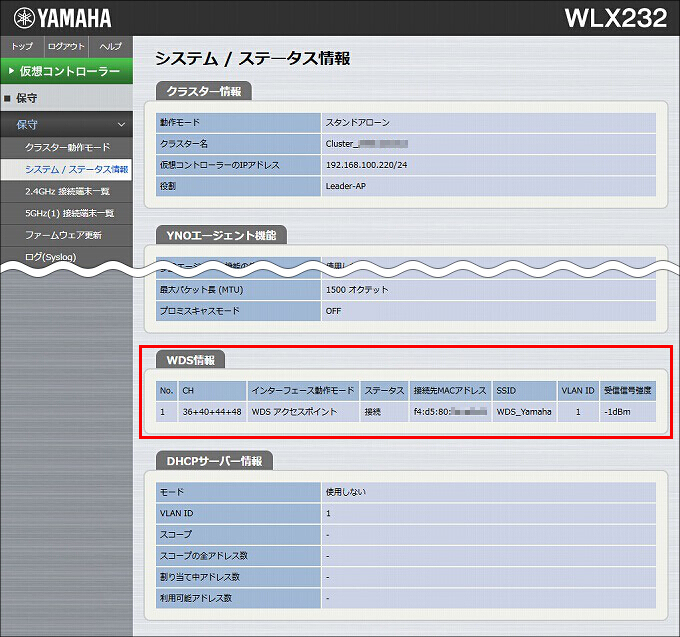The image size is (680, 637).
Task: Click the WDS情報 section tab
Action: click(x=190, y=360)
